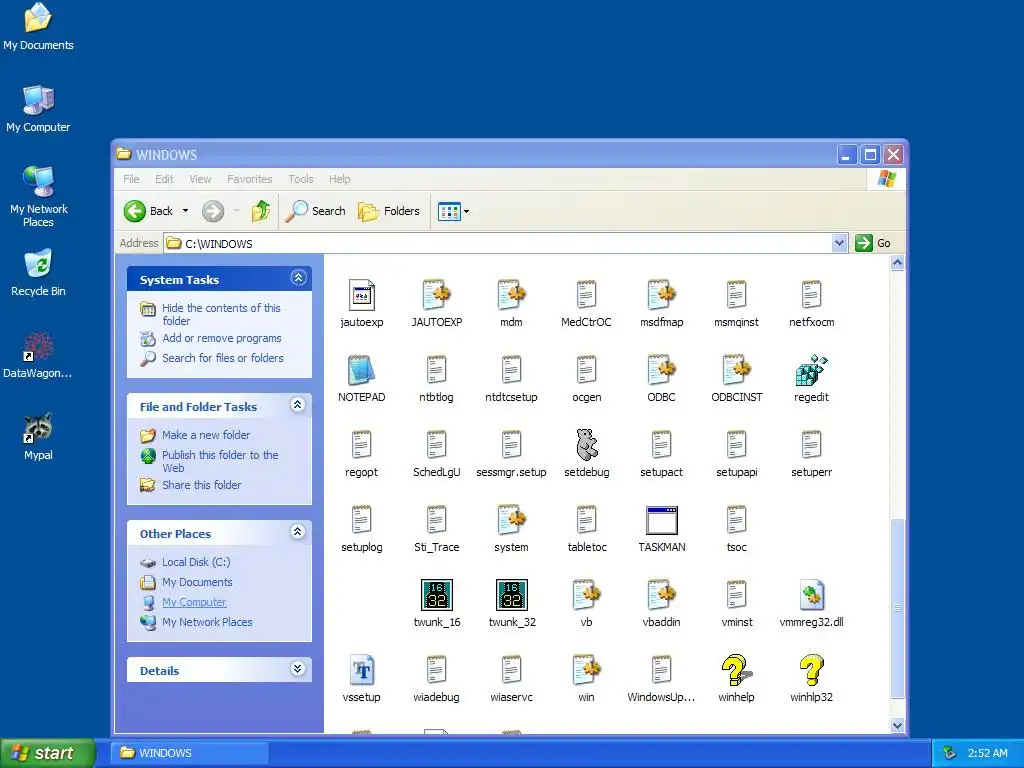This screenshot has height=768, width=1024.
Task: Open Local Disk (C:) from Other Places
Action: 196,562
